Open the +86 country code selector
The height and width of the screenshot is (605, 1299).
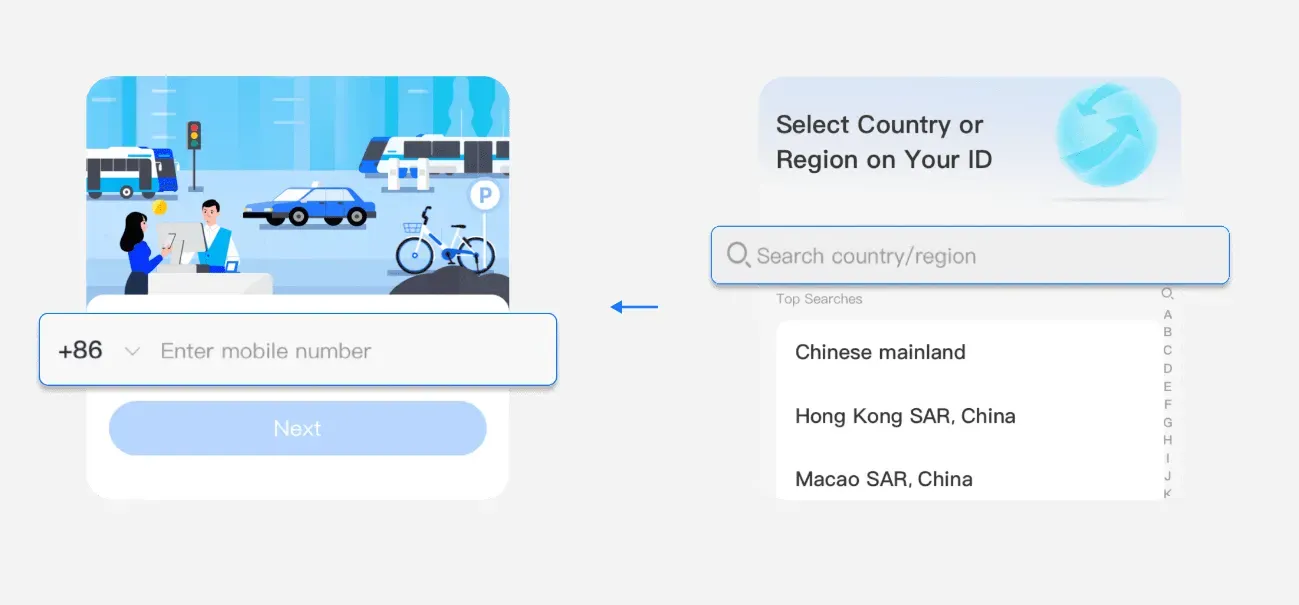[x=81, y=351]
